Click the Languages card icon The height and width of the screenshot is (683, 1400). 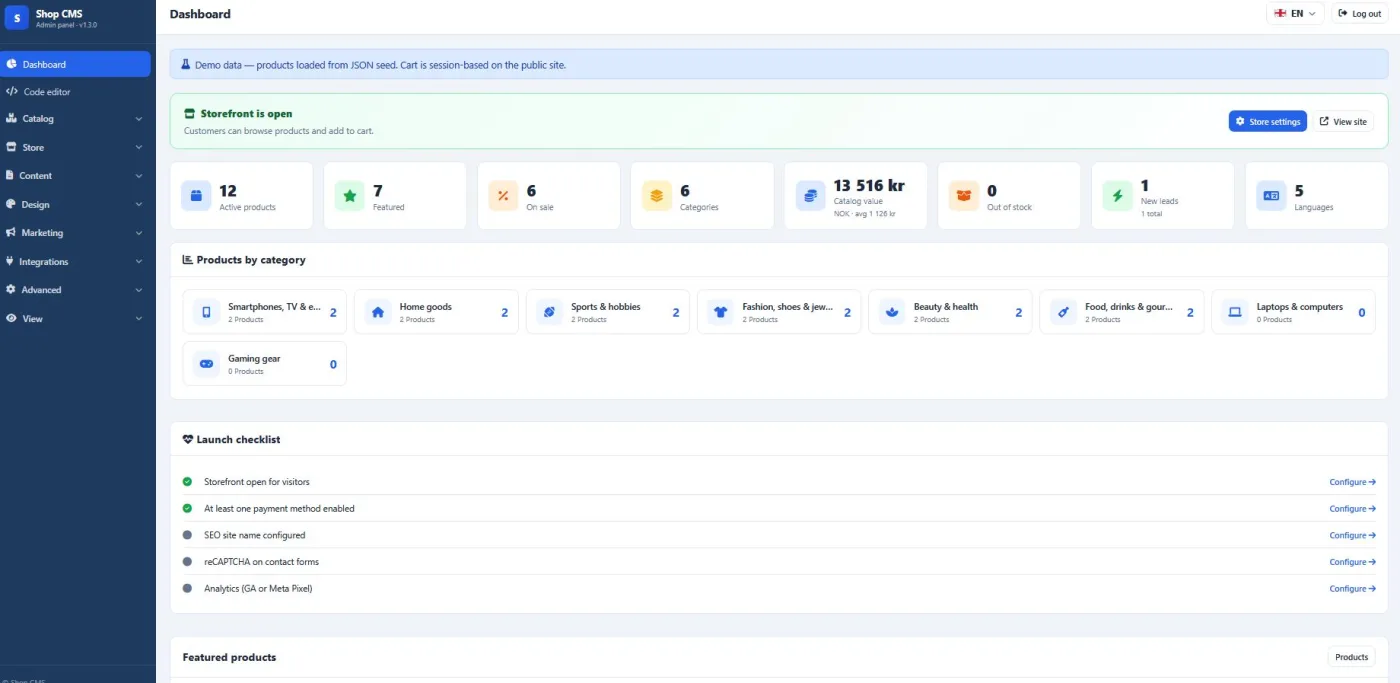point(1271,196)
